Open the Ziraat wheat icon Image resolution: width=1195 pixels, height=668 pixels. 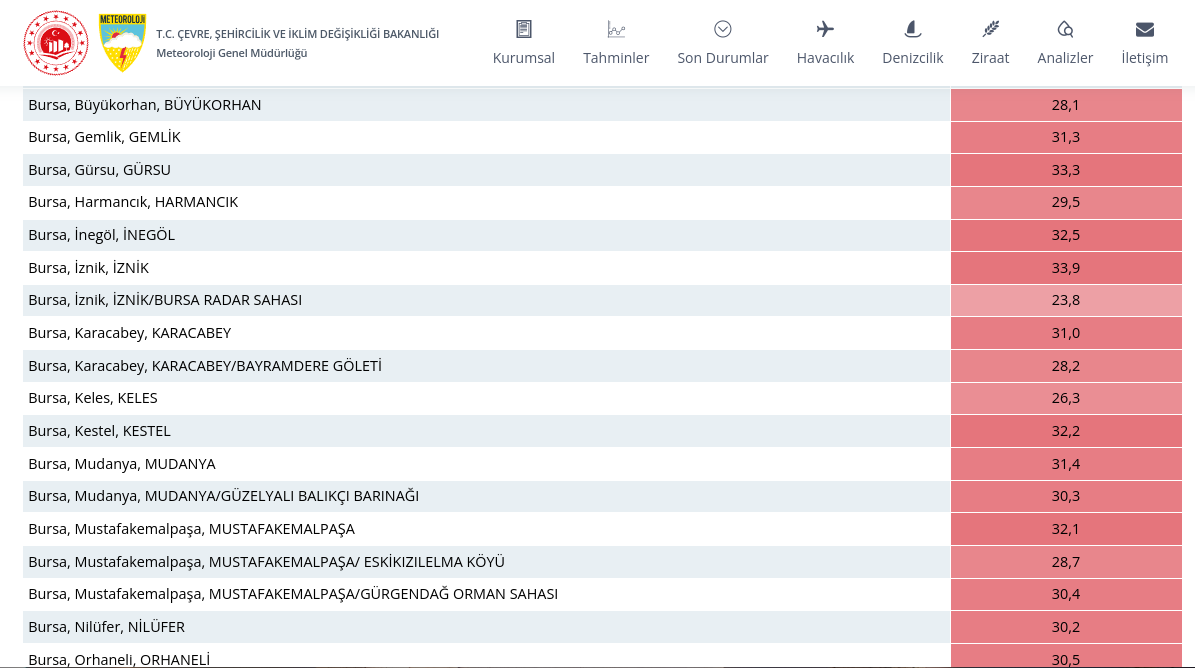[x=990, y=29]
